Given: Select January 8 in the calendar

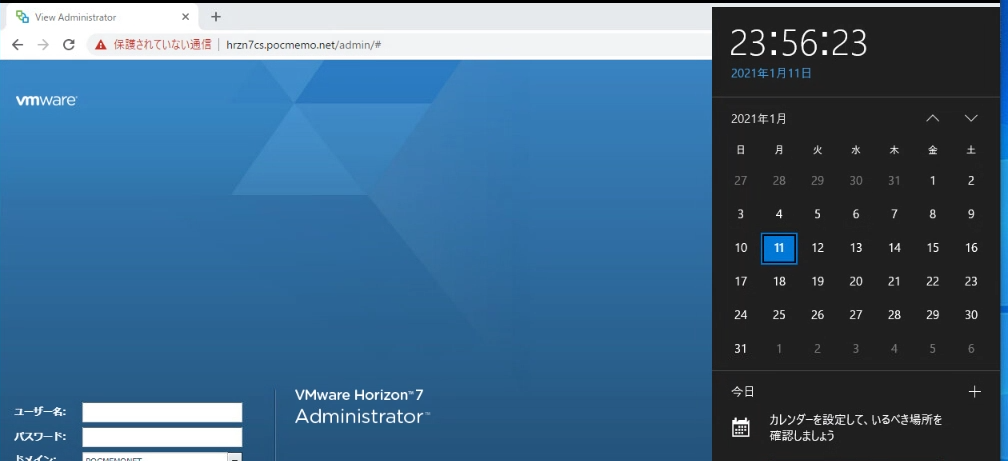Looking at the screenshot, I should [x=933, y=214].
